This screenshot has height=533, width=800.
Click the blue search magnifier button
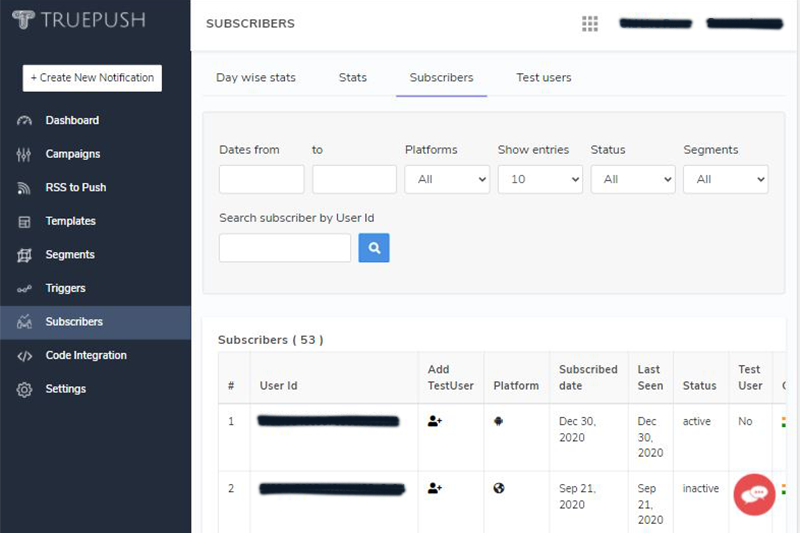(x=374, y=248)
